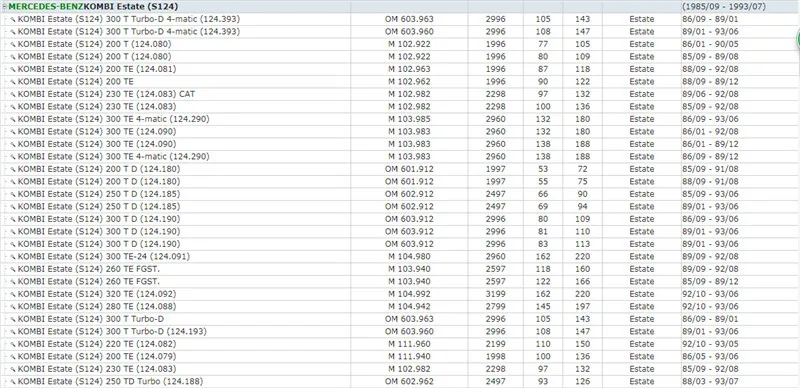Click engine code M 104.942
The height and width of the screenshot is (388, 800).
point(409,306)
